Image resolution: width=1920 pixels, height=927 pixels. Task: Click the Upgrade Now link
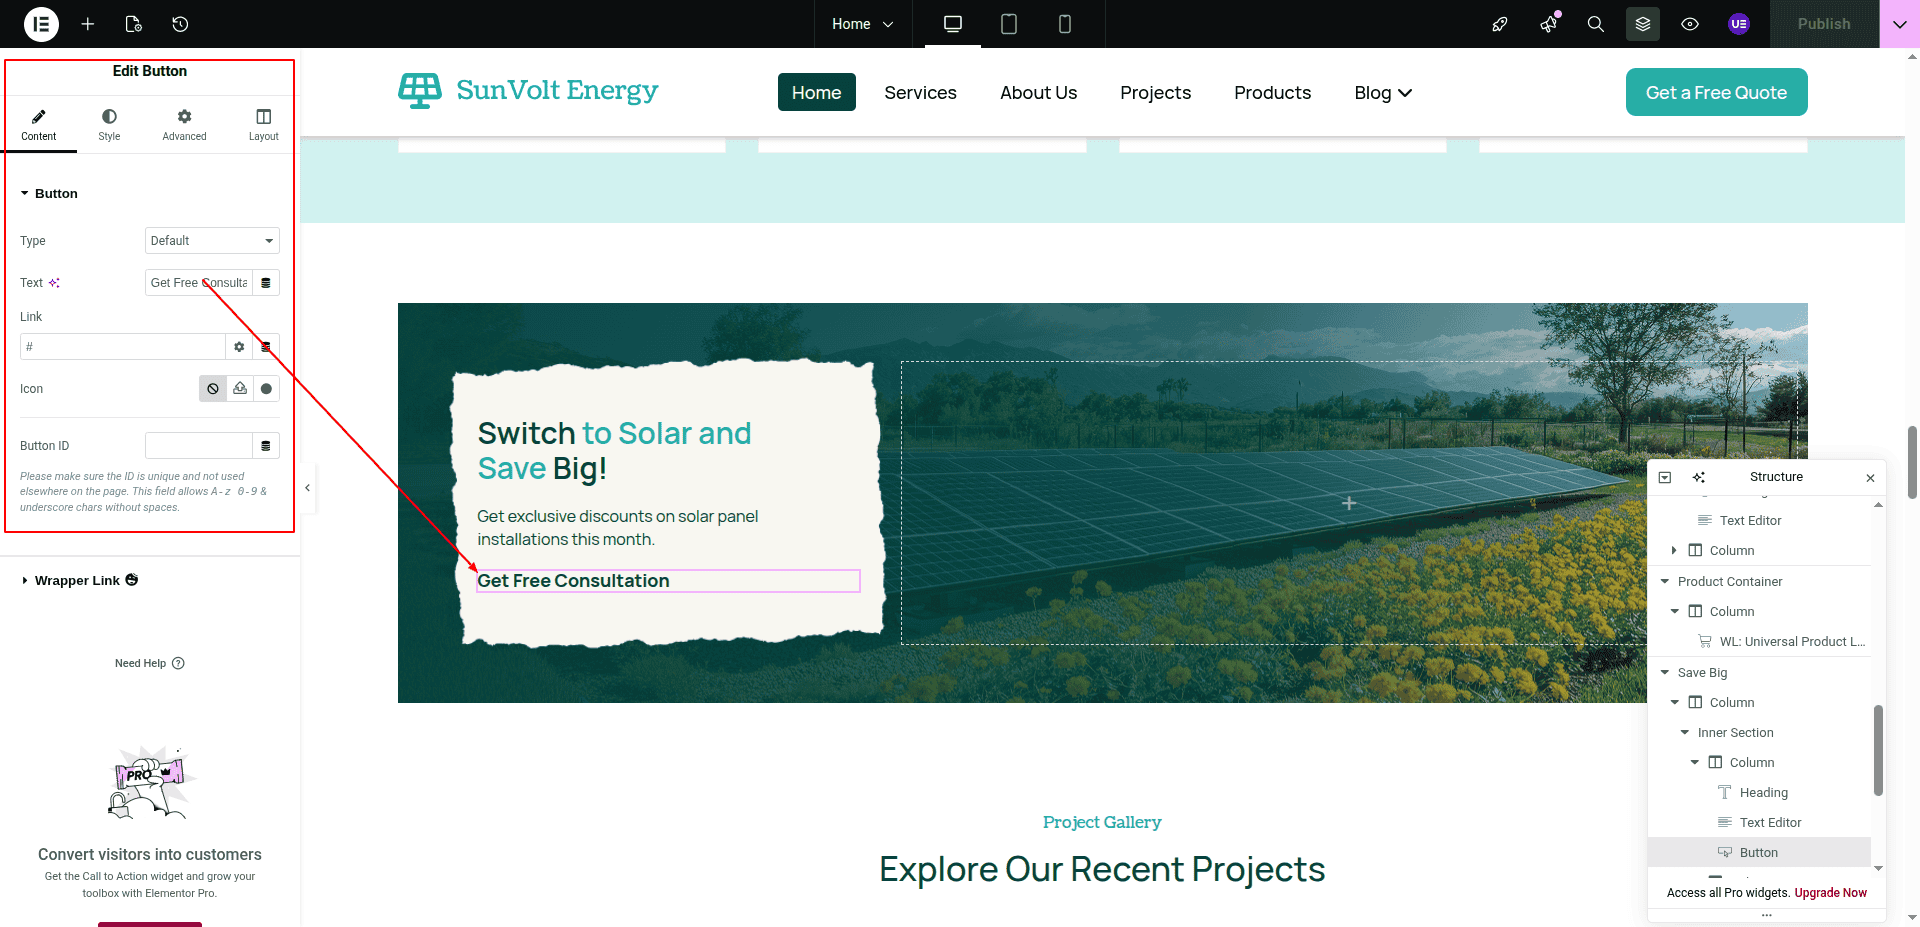tap(1830, 893)
